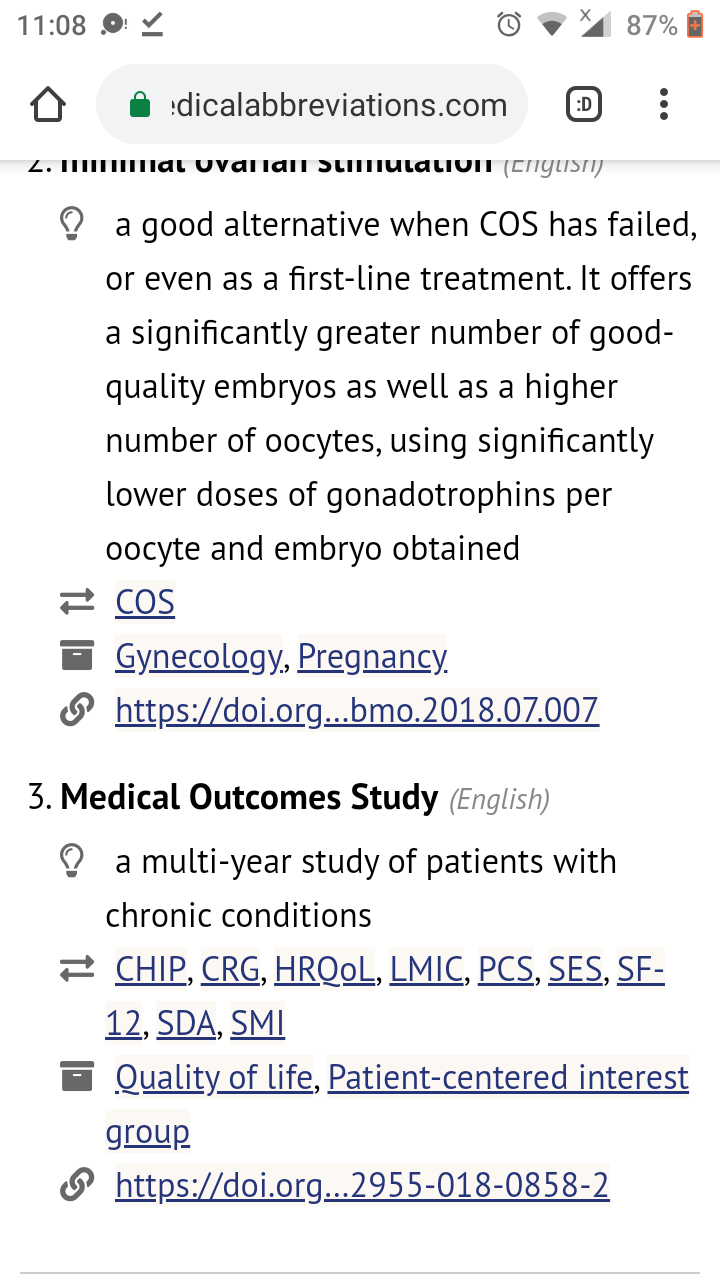Tap the archive box icon beside Gynecology
Viewport: 720px width, 1280px height.
coord(76,656)
